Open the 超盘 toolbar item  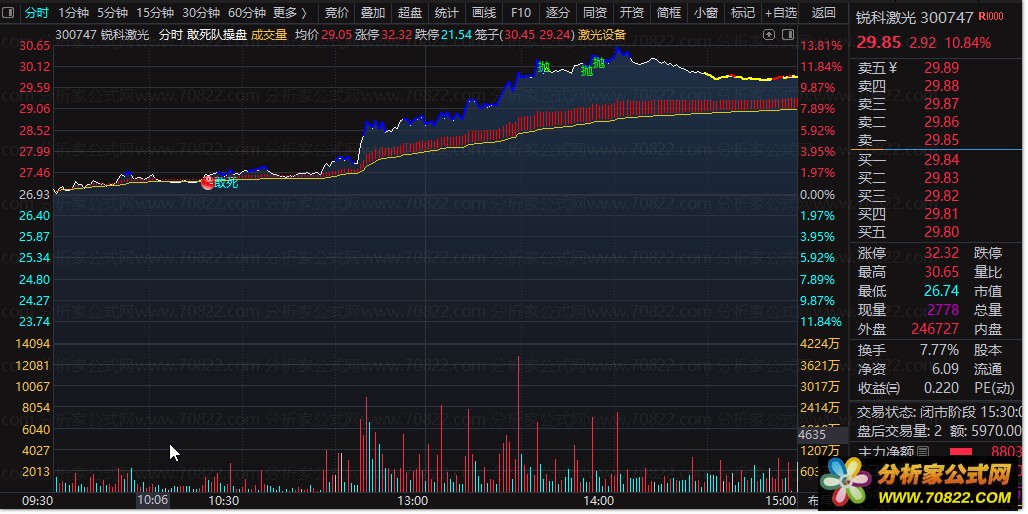[x=410, y=12]
